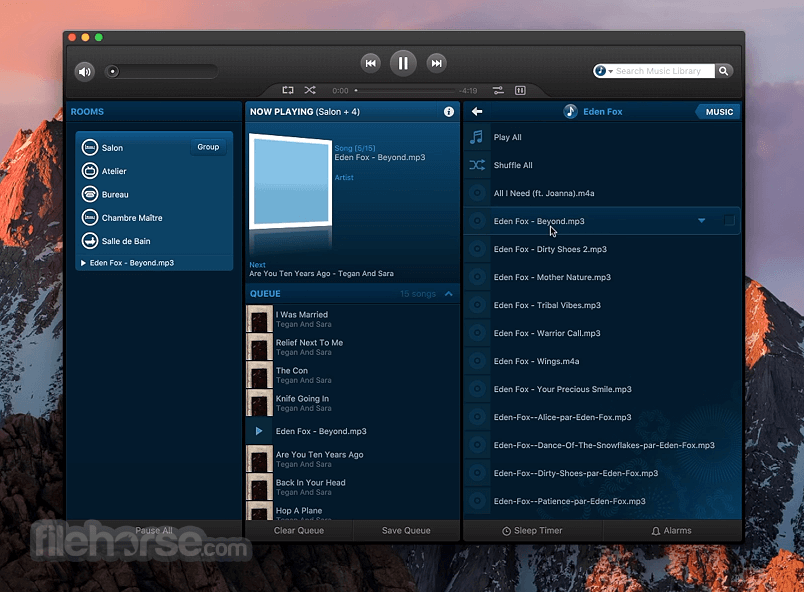The height and width of the screenshot is (592, 804).
Task: Select the Salon room icon
Action: pos(90,148)
